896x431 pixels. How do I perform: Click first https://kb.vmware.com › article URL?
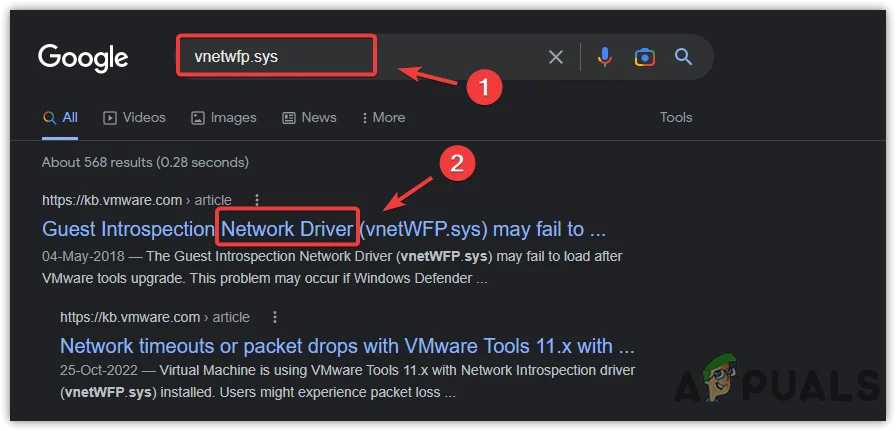coord(137,200)
